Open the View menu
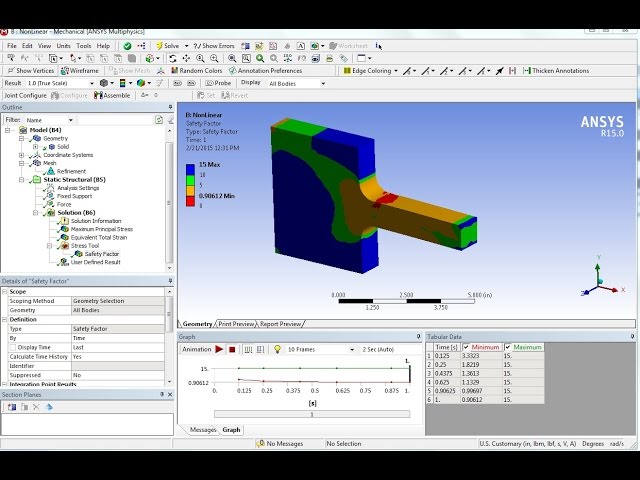Image resolution: width=640 pixels, height=480 pixels. 44,46
